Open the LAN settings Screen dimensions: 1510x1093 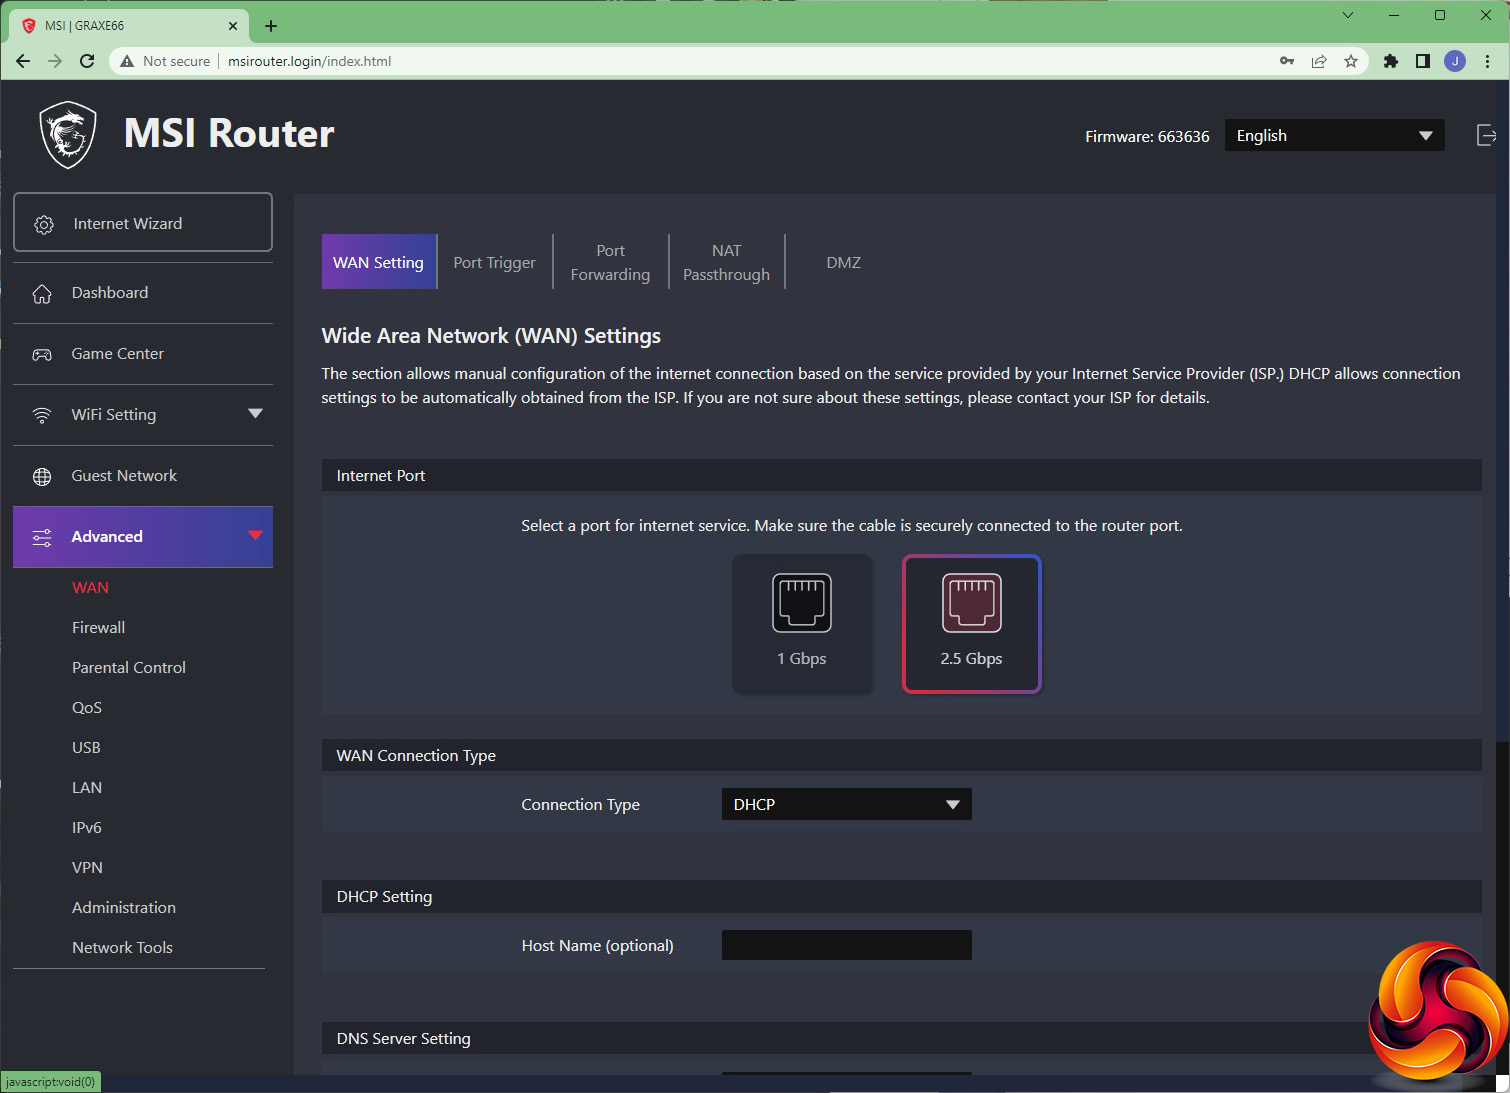(x=87, y=788)
